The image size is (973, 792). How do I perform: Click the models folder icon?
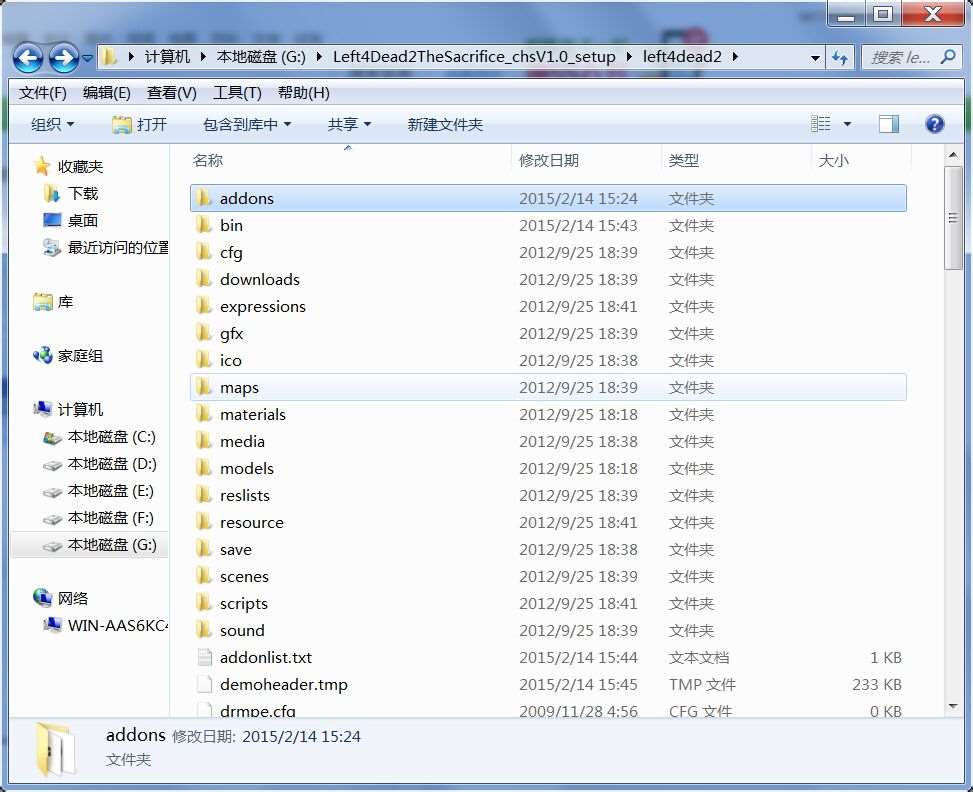point(204,468)
